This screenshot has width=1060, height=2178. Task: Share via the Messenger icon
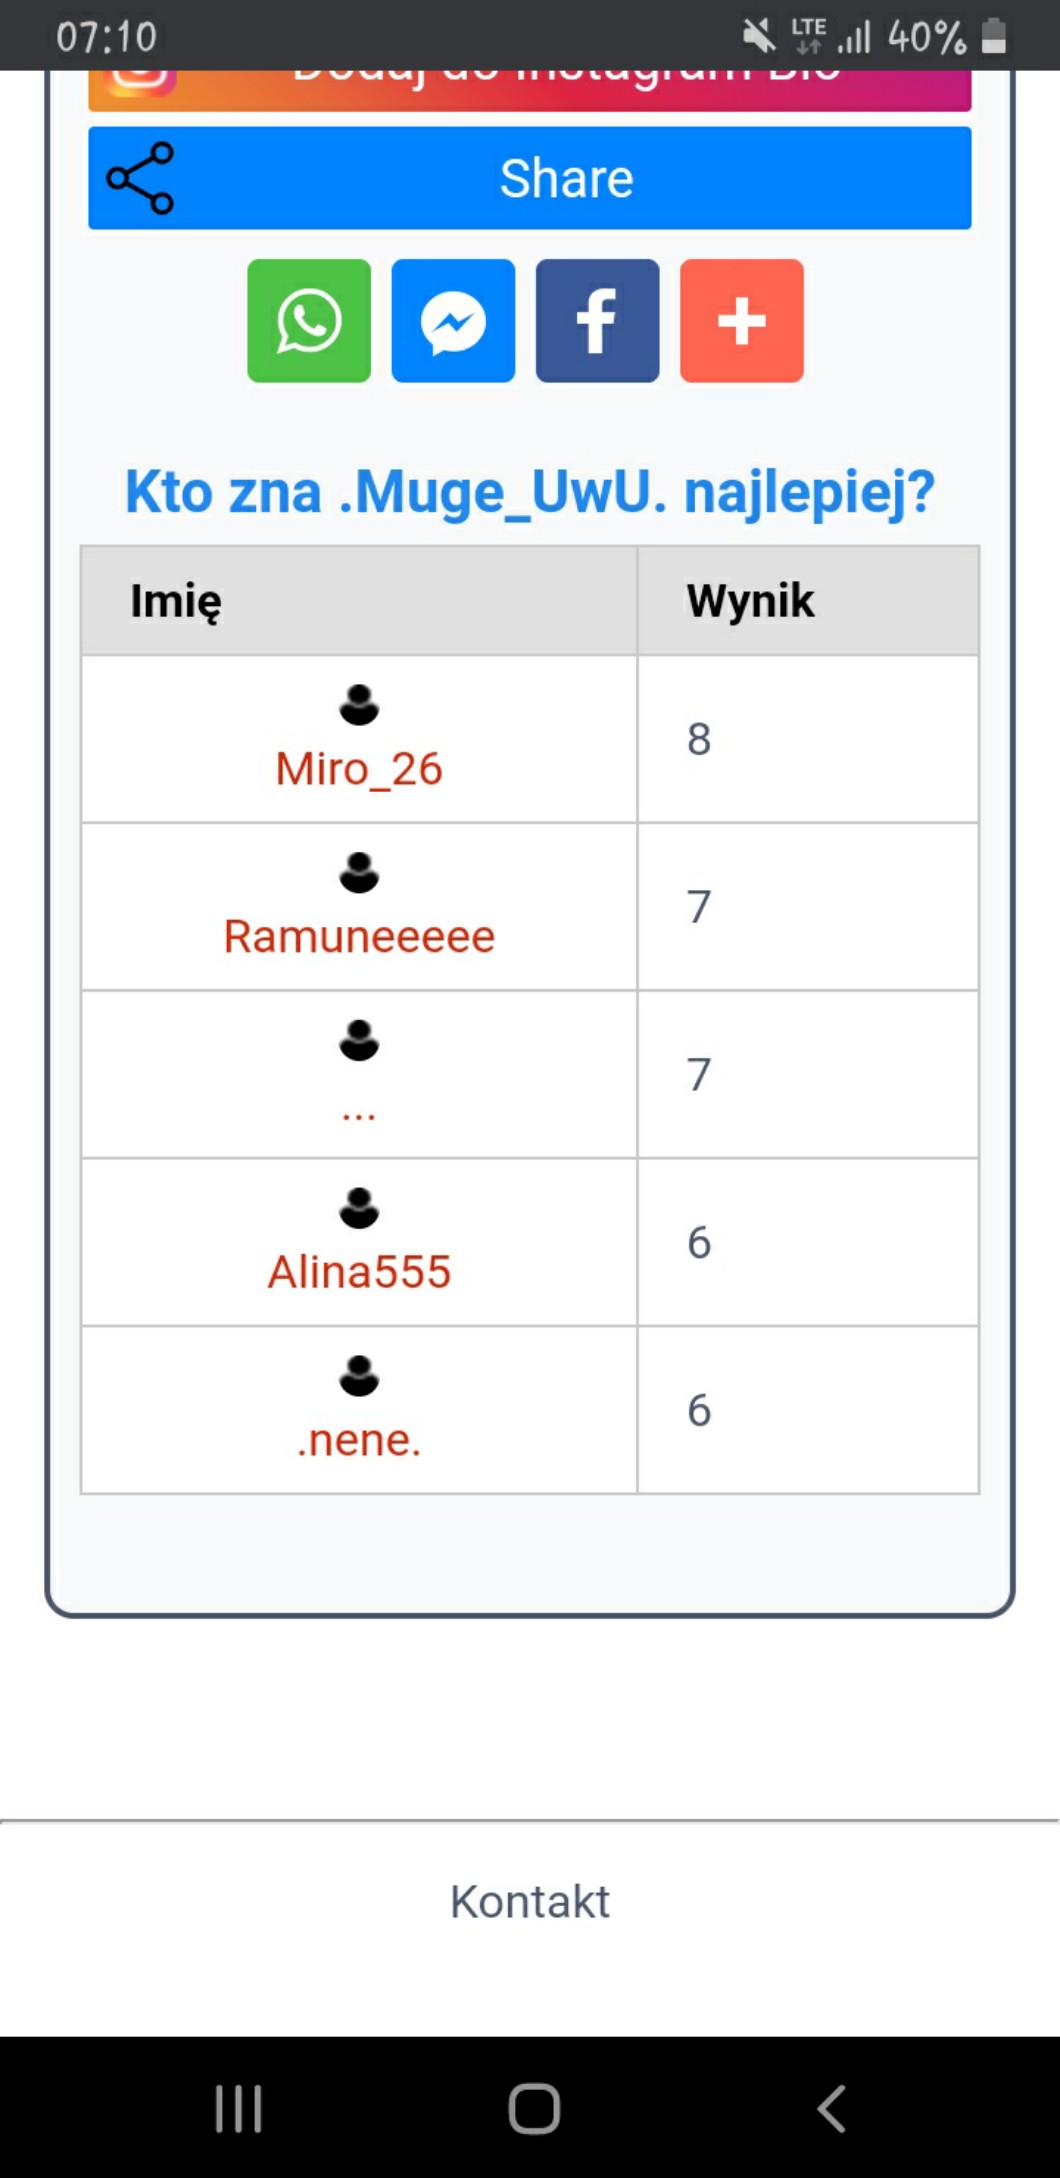(x=453, y=321)
